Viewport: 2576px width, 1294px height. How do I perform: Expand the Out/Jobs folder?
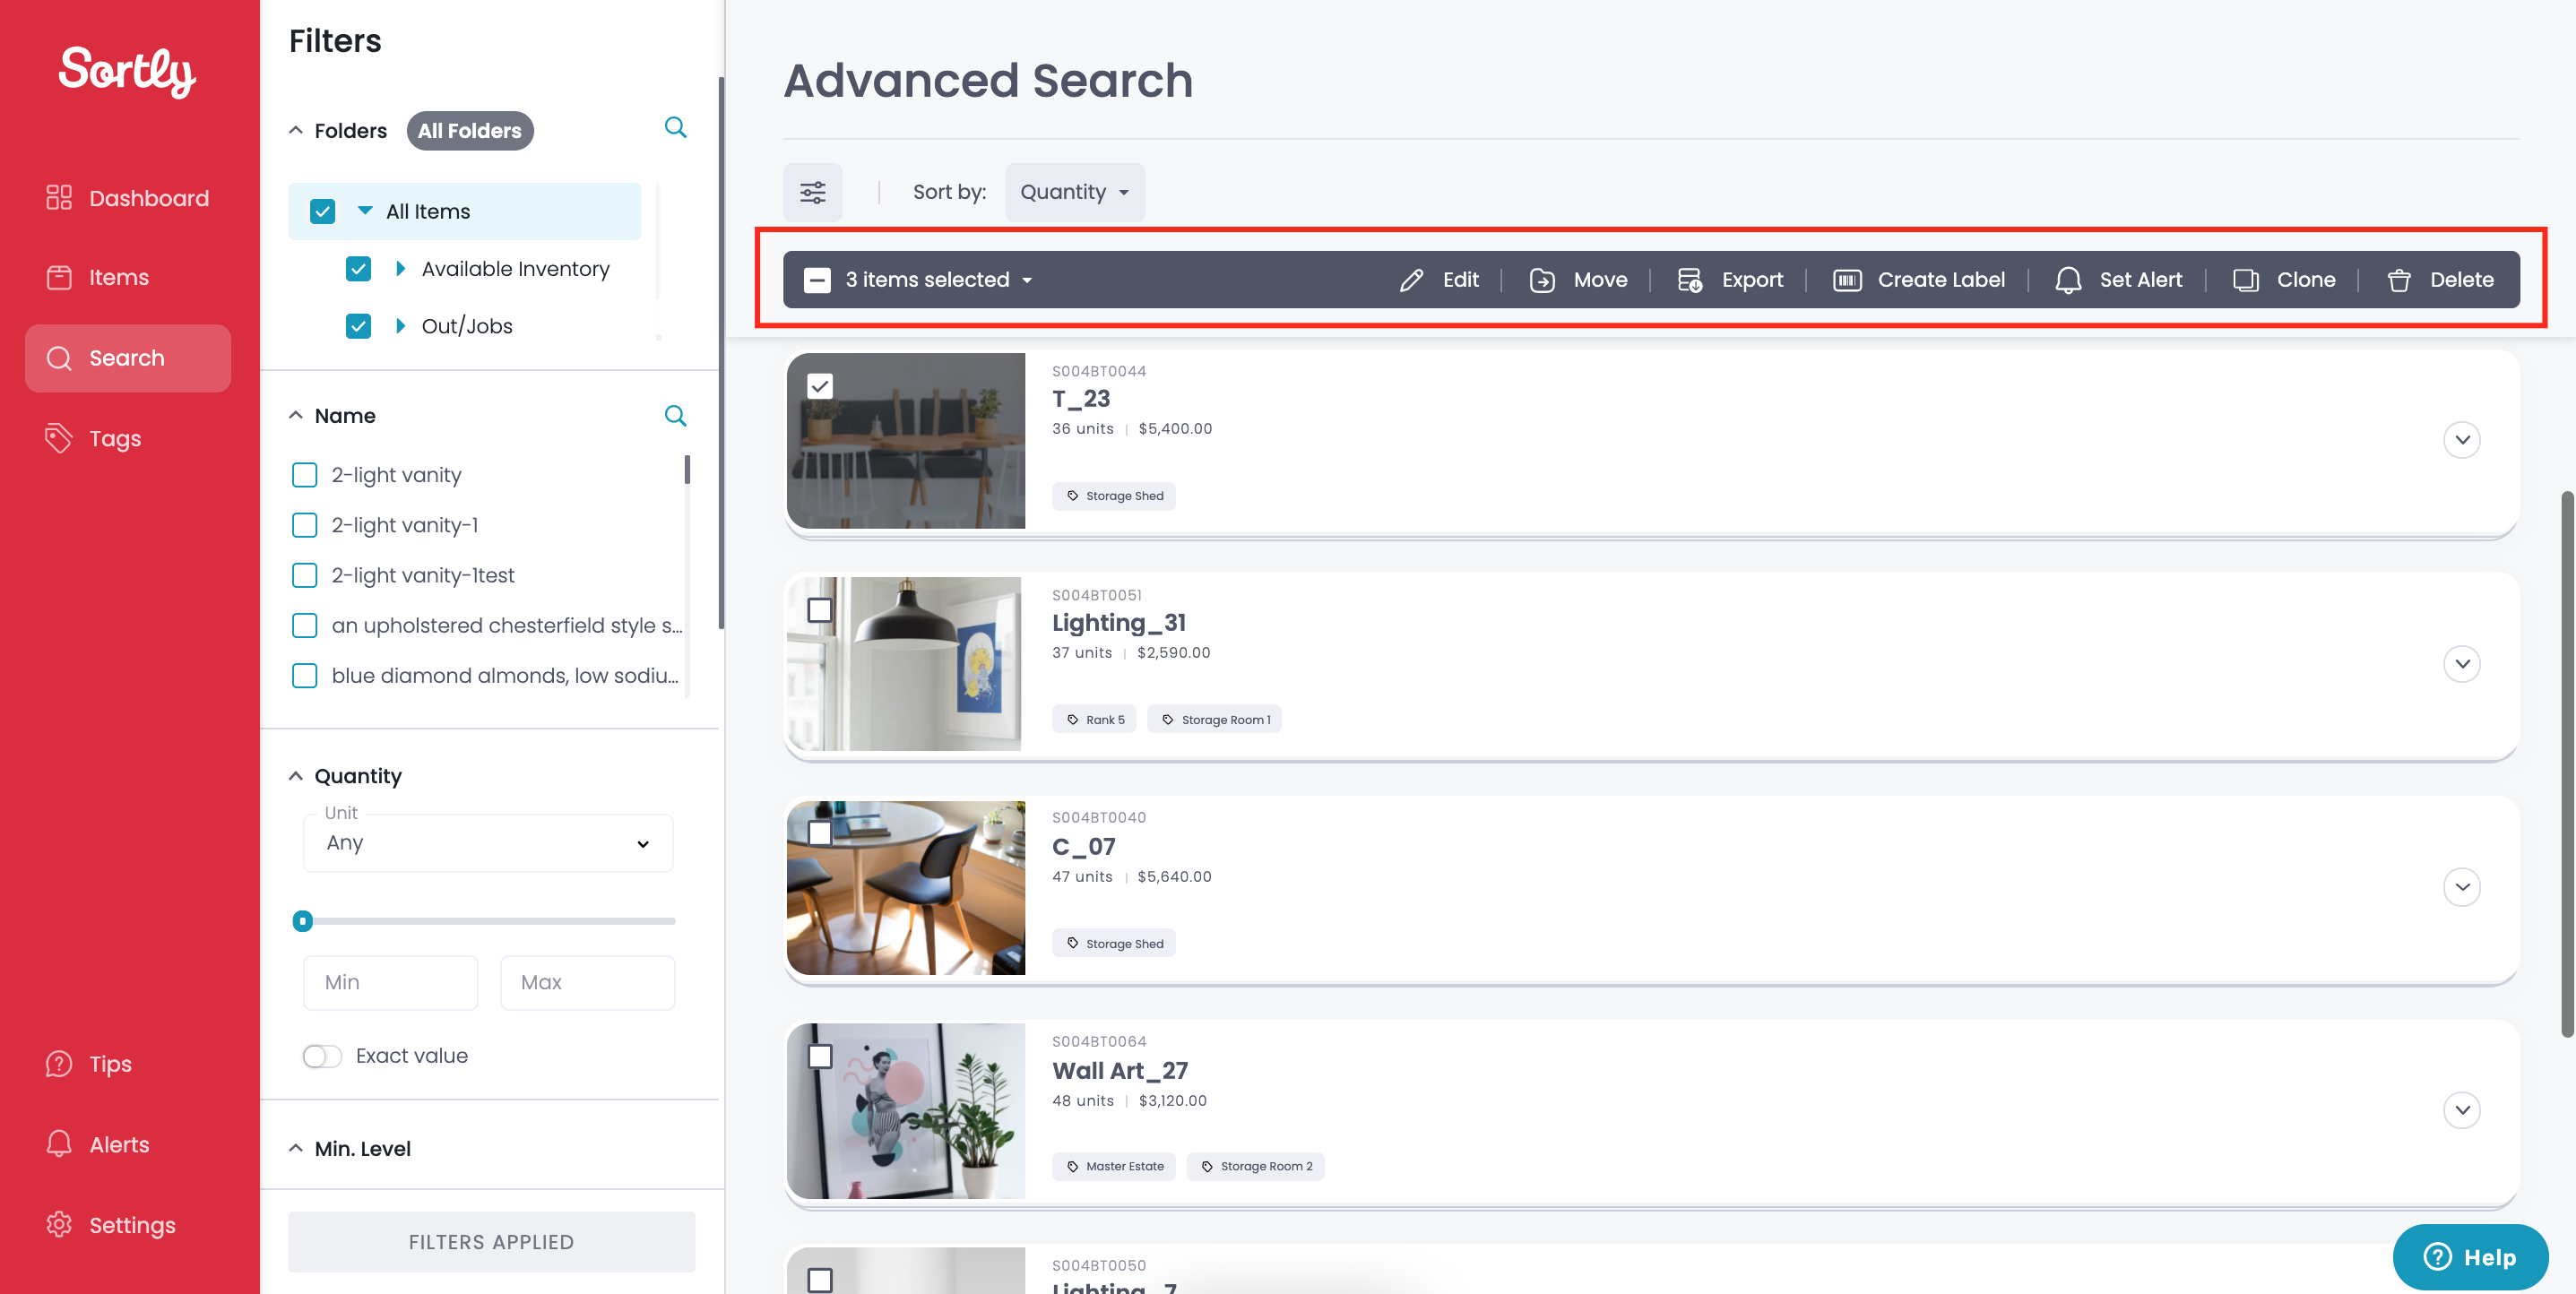click(400, 326)
